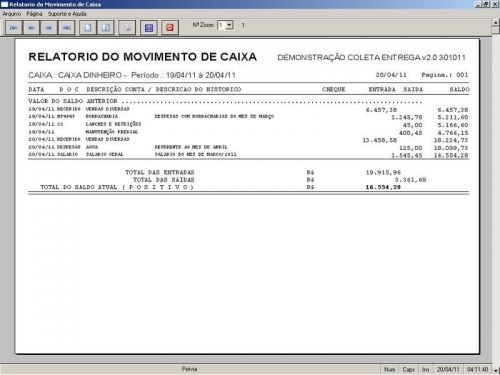The width and height of the screenshot is (500, 375).
Task: Click the SALDO column header
Action: [459, 89]
